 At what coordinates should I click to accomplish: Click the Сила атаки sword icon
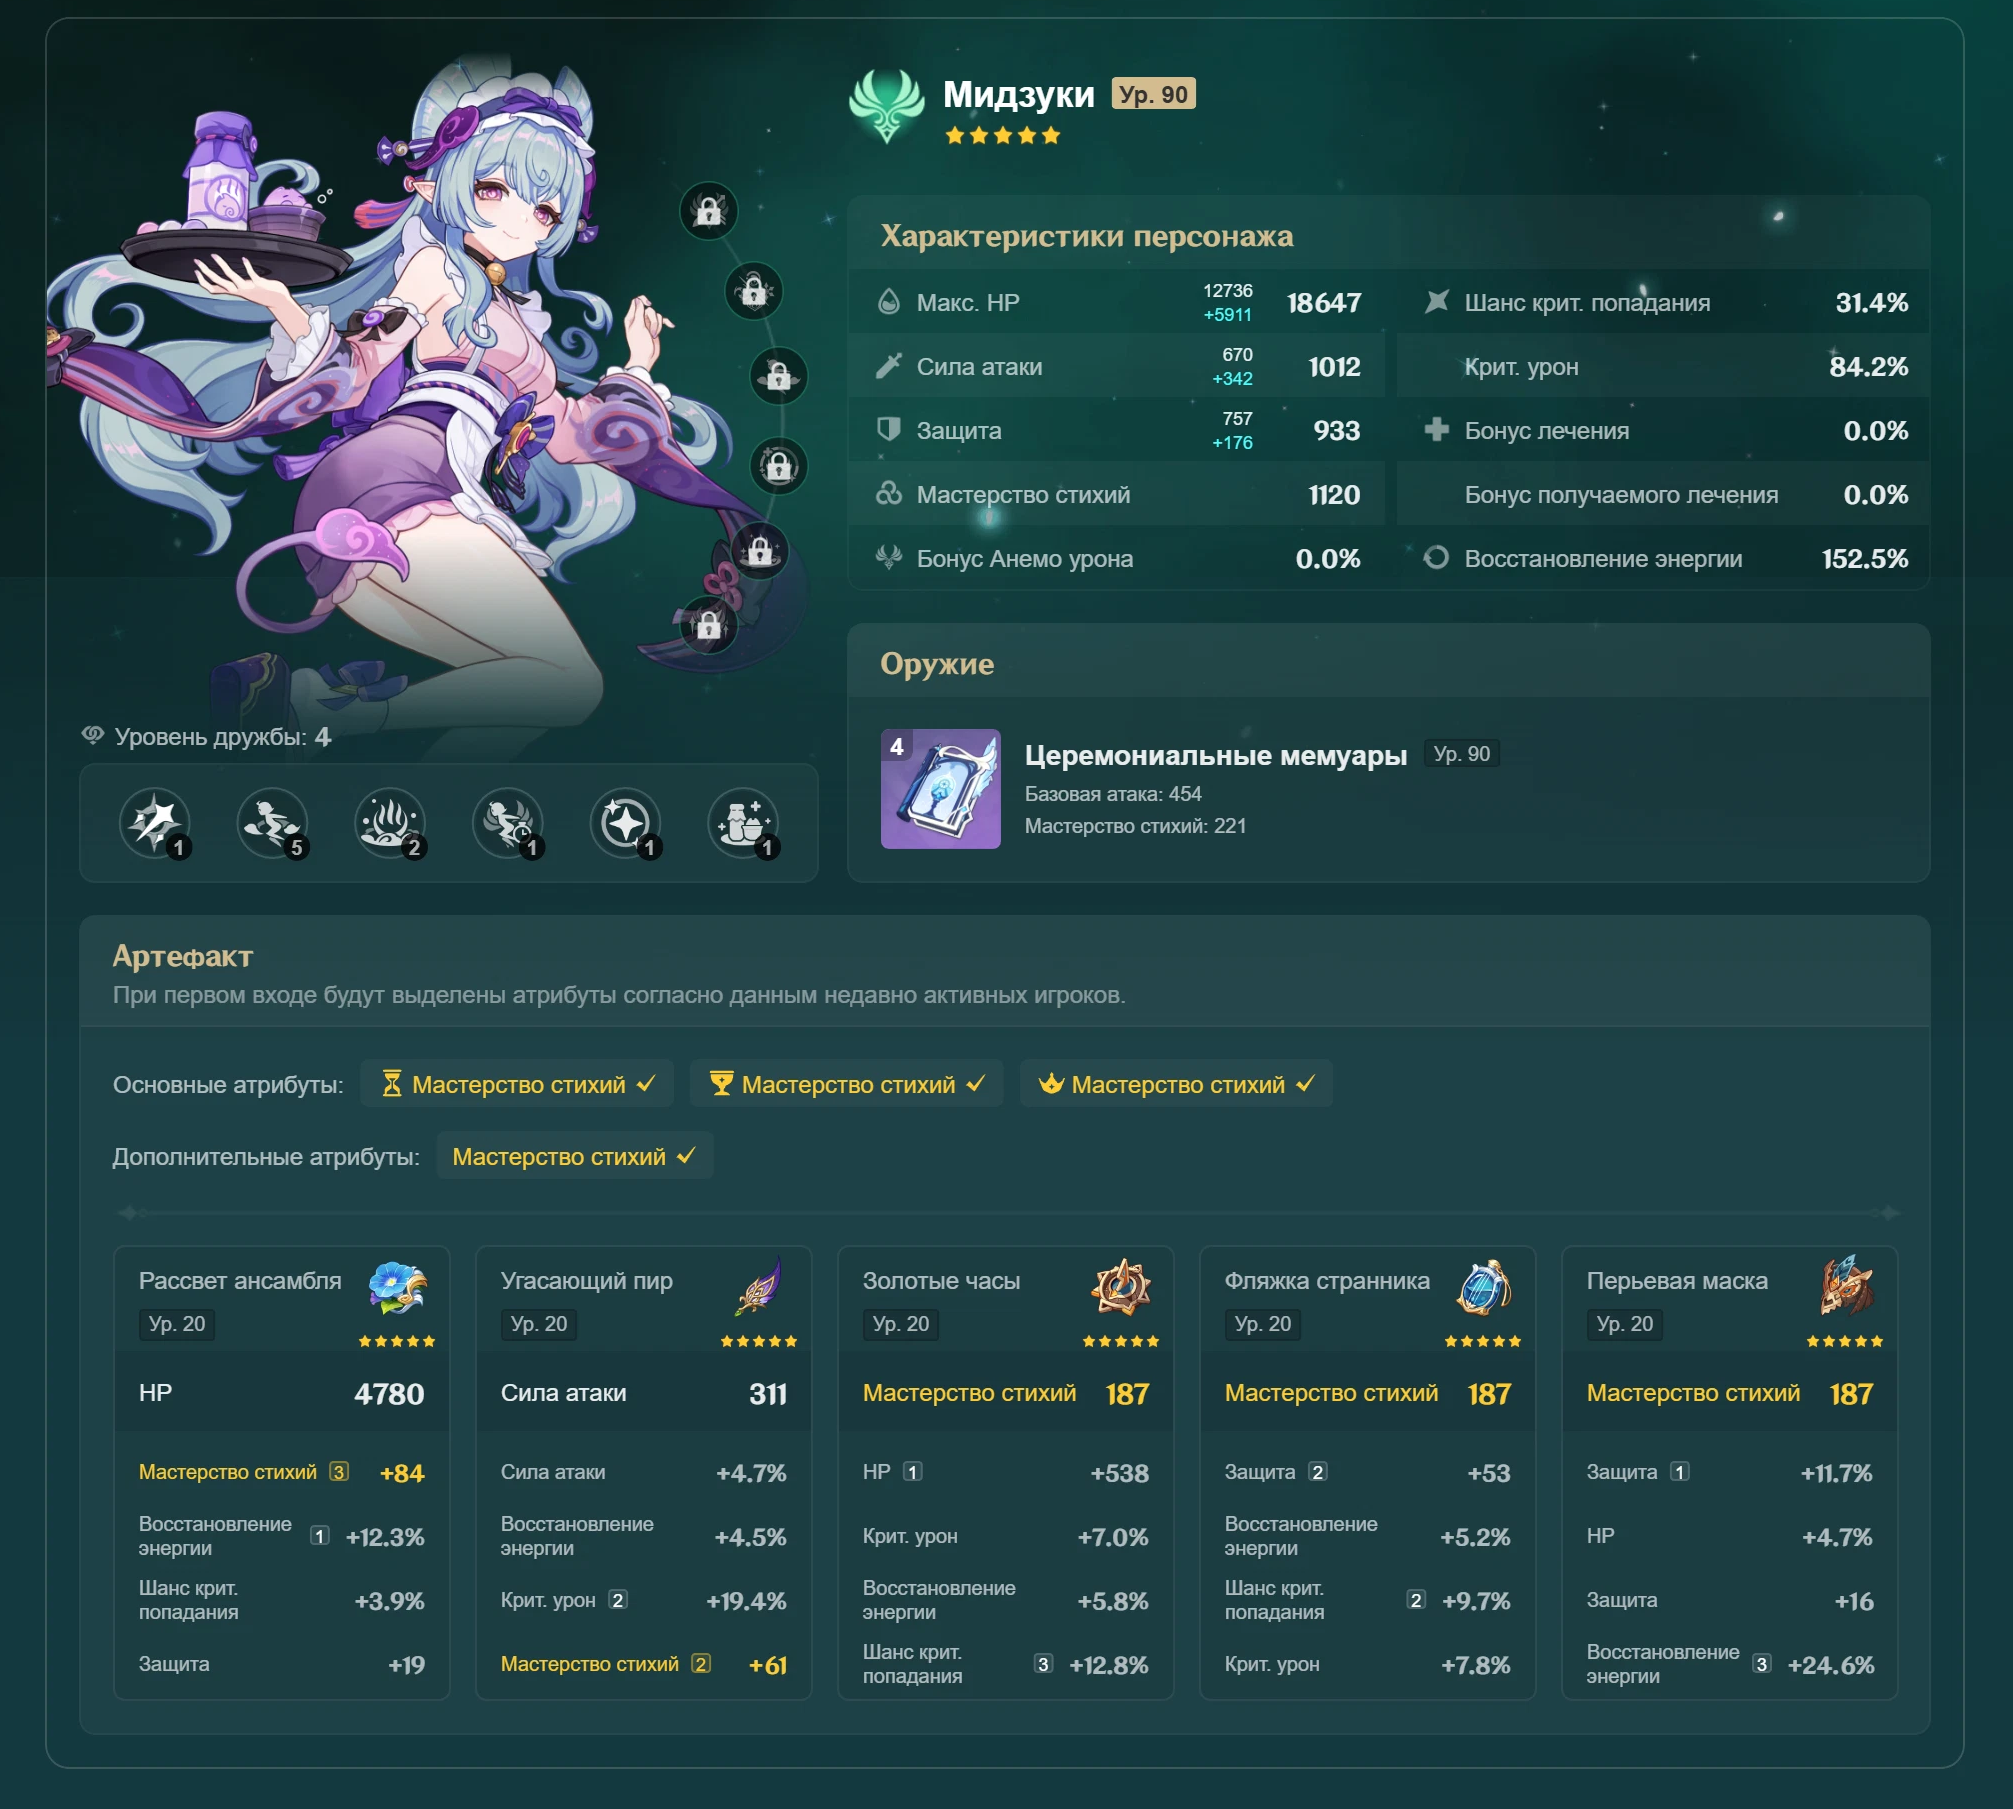coord(888,366)
